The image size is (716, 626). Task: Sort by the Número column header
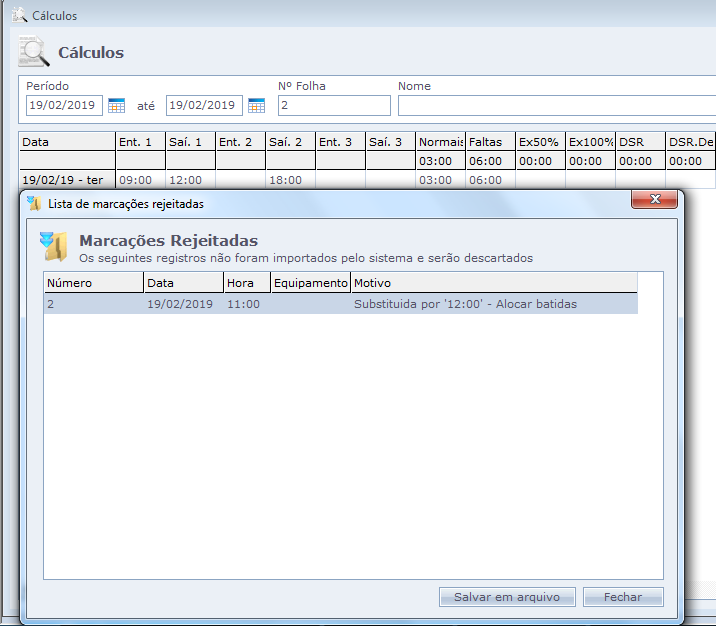[x=93, y=283]
